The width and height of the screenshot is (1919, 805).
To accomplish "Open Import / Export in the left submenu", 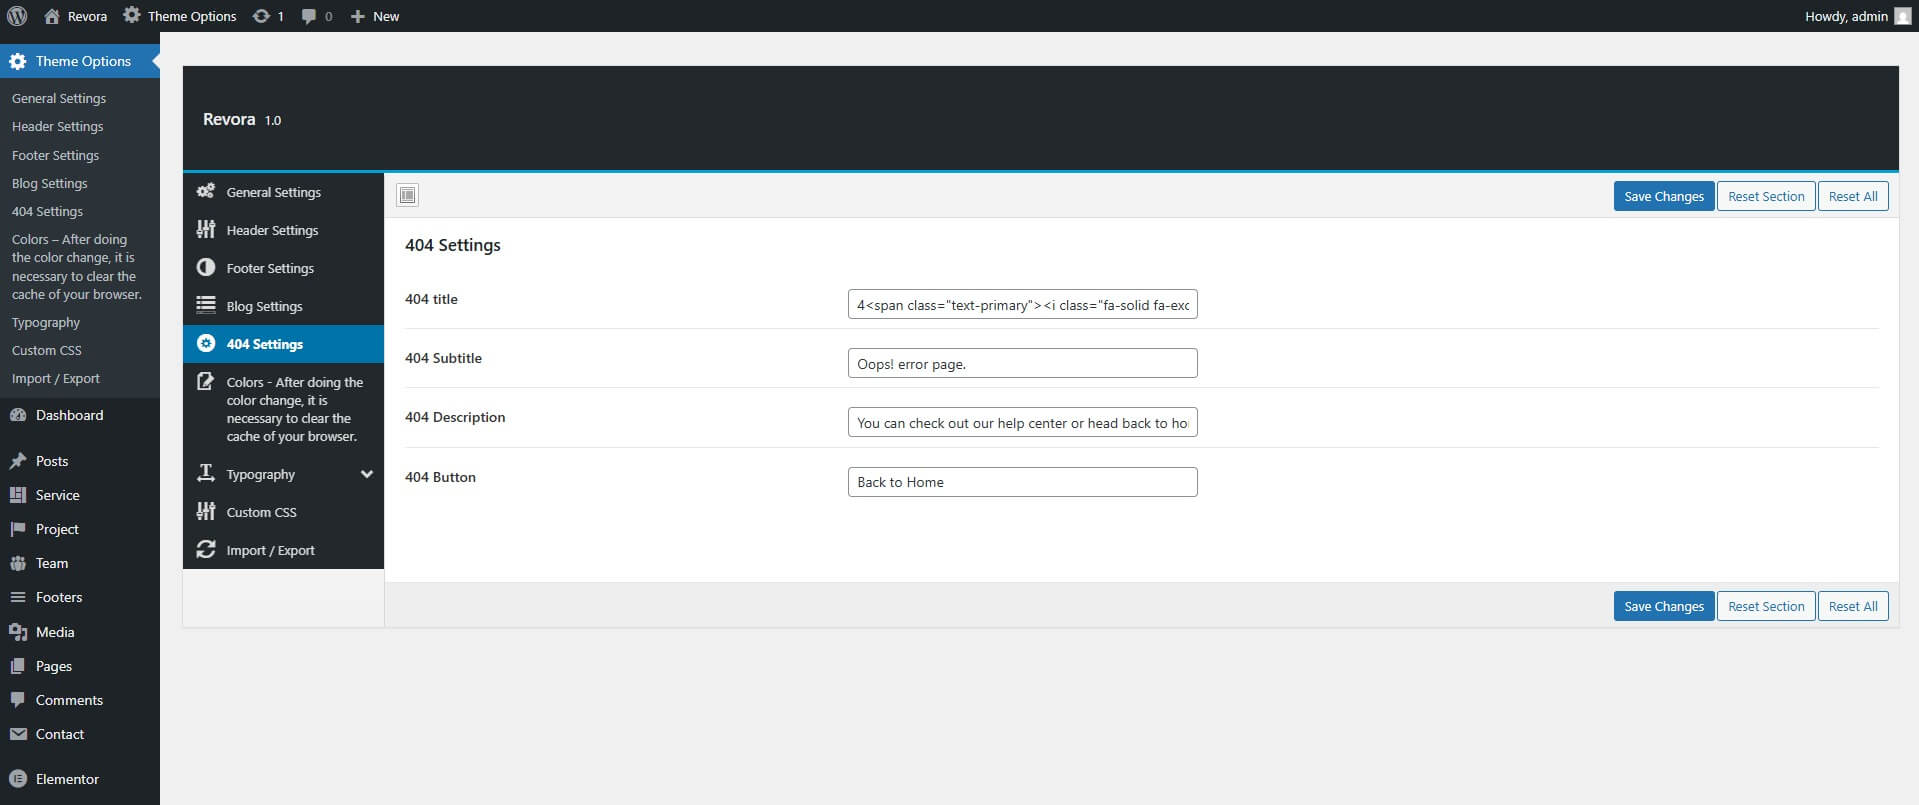I will click(x=56, y=378).
